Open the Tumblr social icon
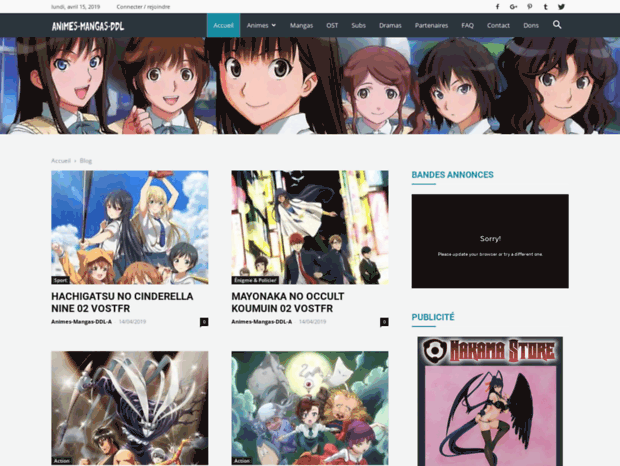Viewport: 620px width, 466px height. [x=545, y=7]
